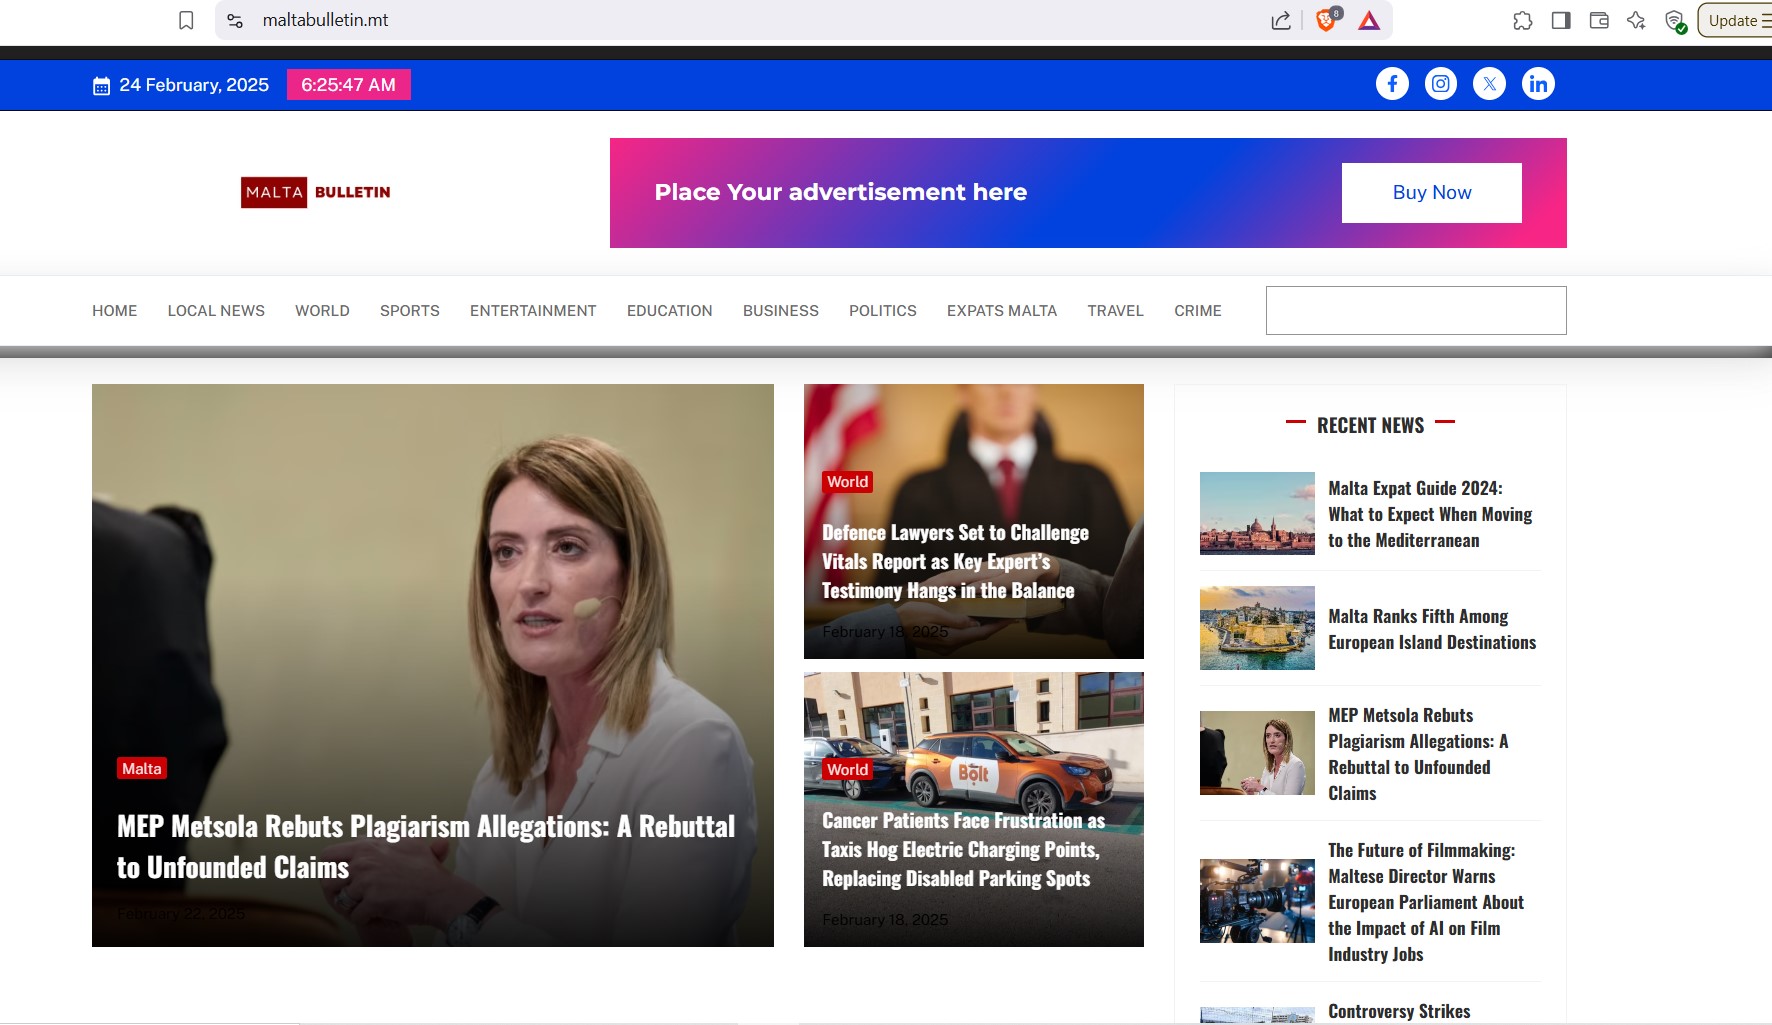1772x1025 pixels.
Task: Toggle the browser sidebar panel
Action: click(x=1560, y=20)
